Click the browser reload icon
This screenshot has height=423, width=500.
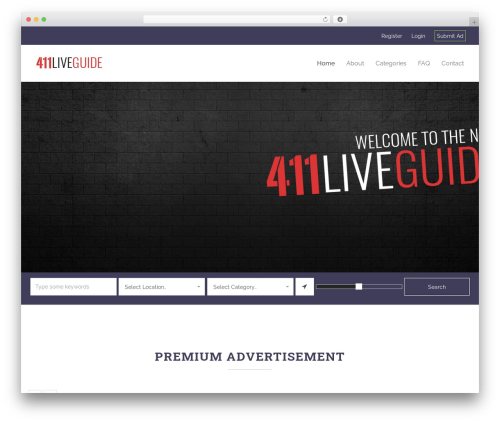[x=325, y=20]
